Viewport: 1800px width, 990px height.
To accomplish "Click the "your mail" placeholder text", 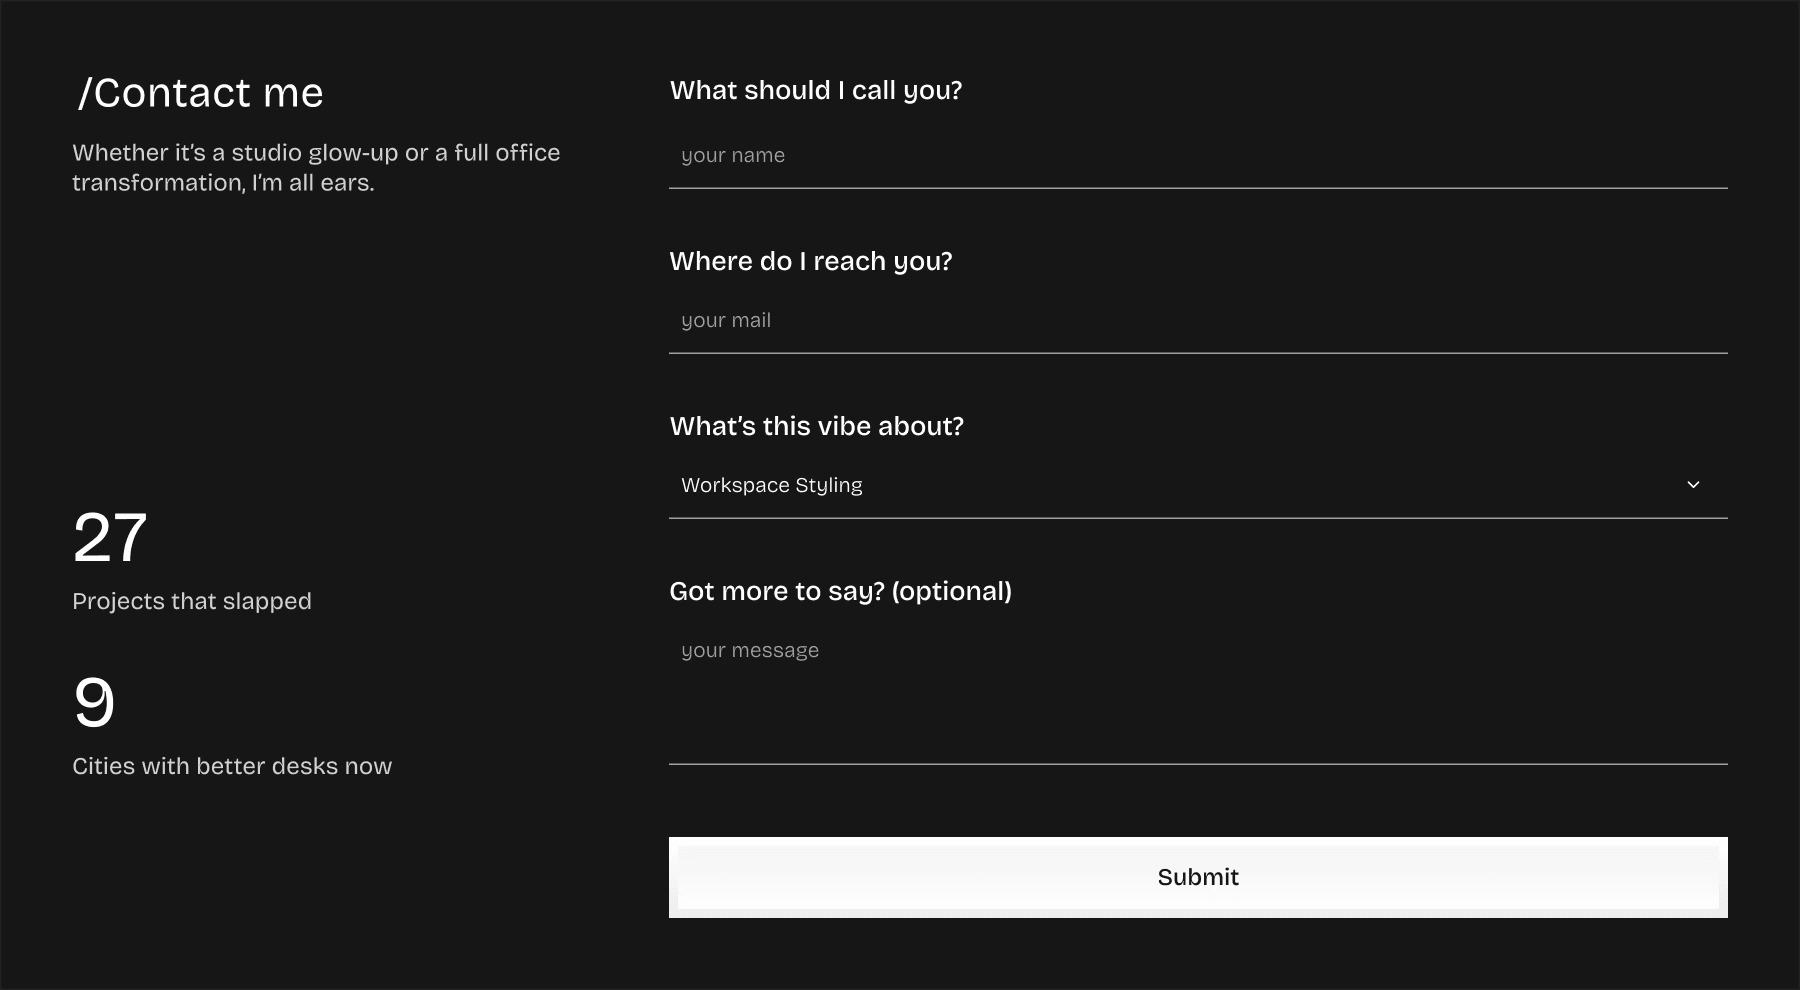I will point(726,321).
